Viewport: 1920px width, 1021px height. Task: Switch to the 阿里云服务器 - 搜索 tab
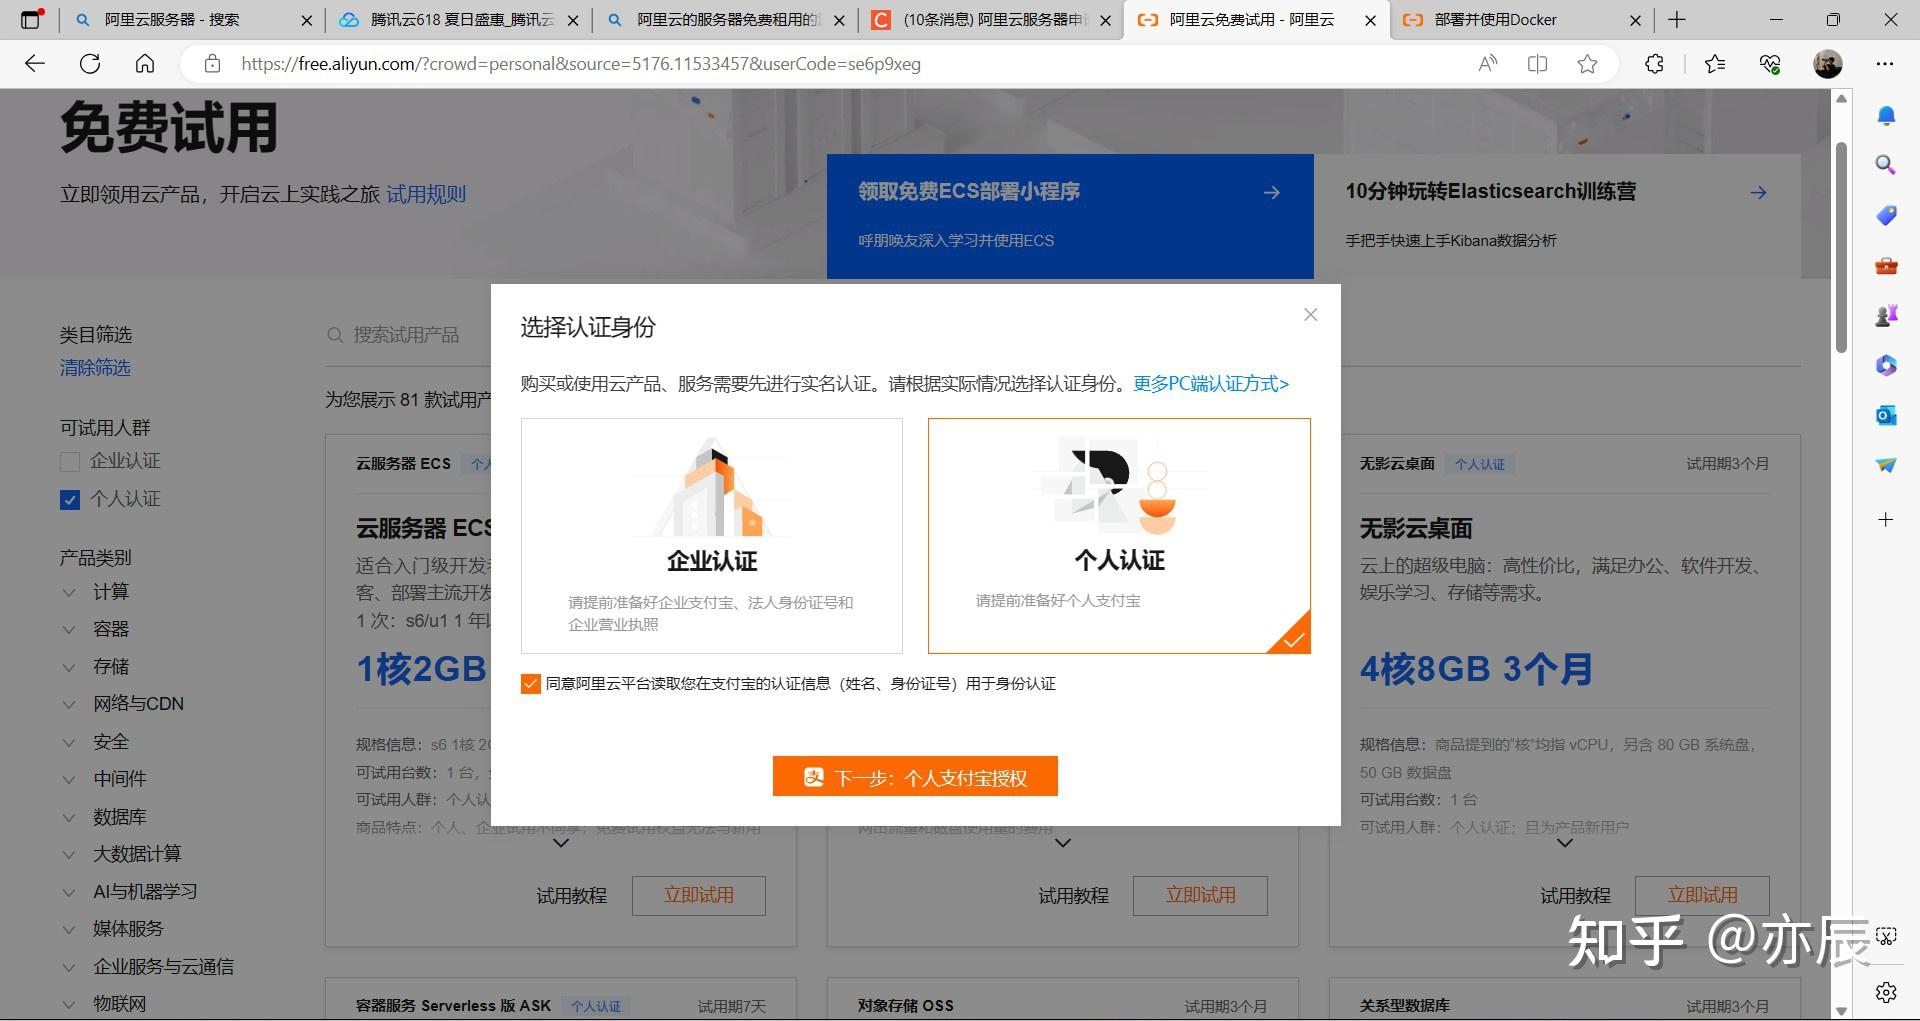(193, 19)
